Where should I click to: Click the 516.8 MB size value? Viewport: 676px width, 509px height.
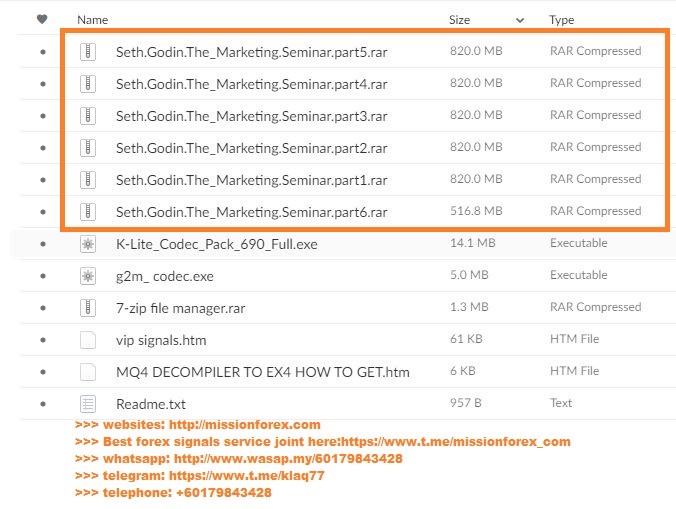(476, 211)
